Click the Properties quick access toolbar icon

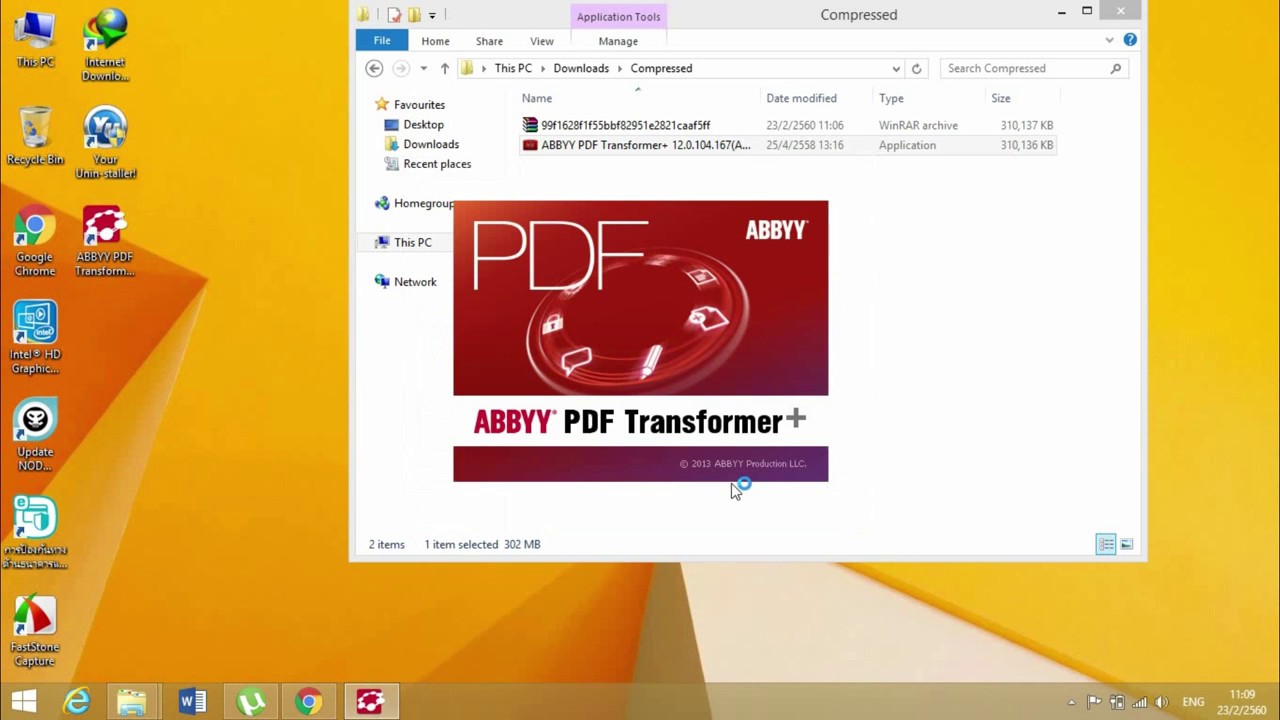click(394, 14)
